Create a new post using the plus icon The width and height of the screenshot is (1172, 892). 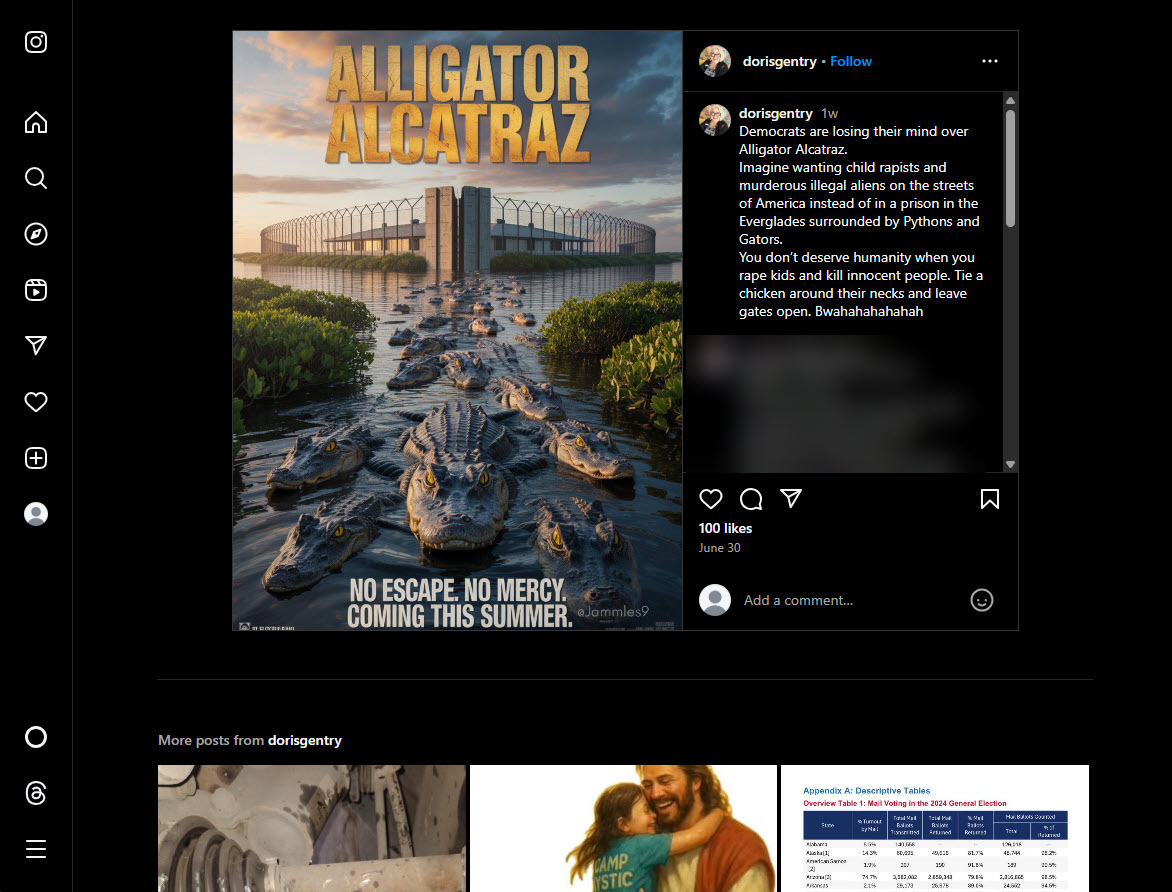[x=35, y=457]
